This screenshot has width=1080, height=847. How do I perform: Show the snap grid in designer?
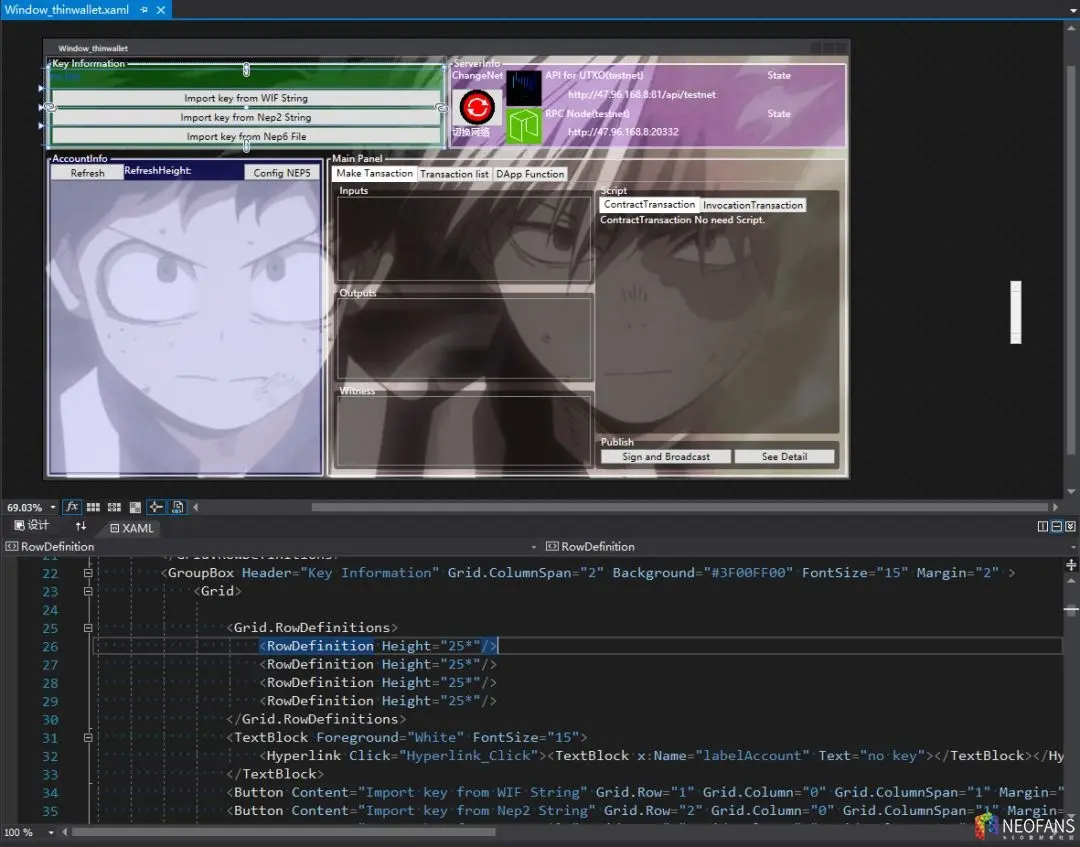(x=93, y=507)
